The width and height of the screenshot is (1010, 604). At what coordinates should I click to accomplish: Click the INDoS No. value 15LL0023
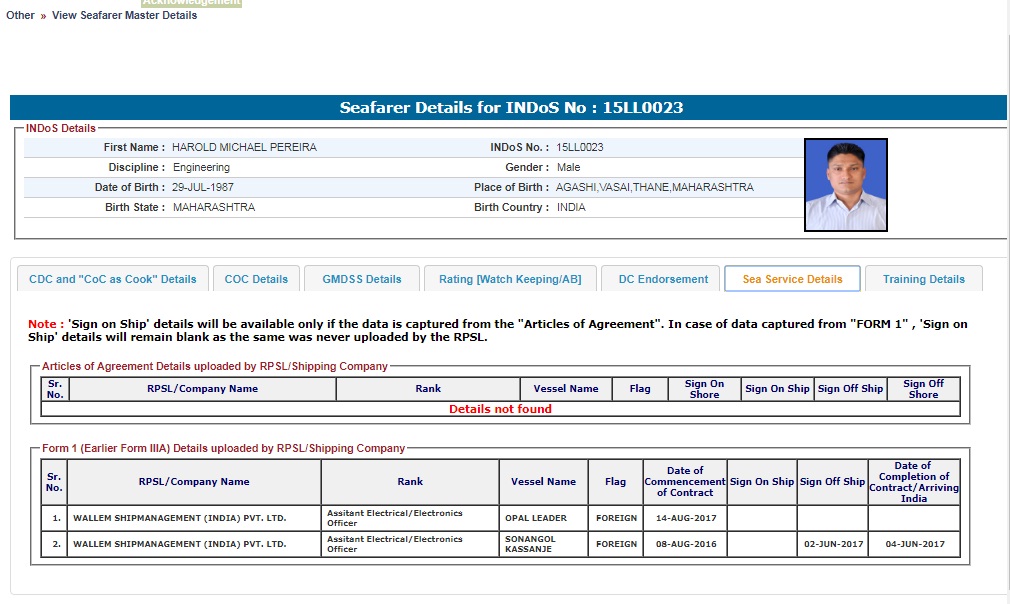(x=580, y=147)
